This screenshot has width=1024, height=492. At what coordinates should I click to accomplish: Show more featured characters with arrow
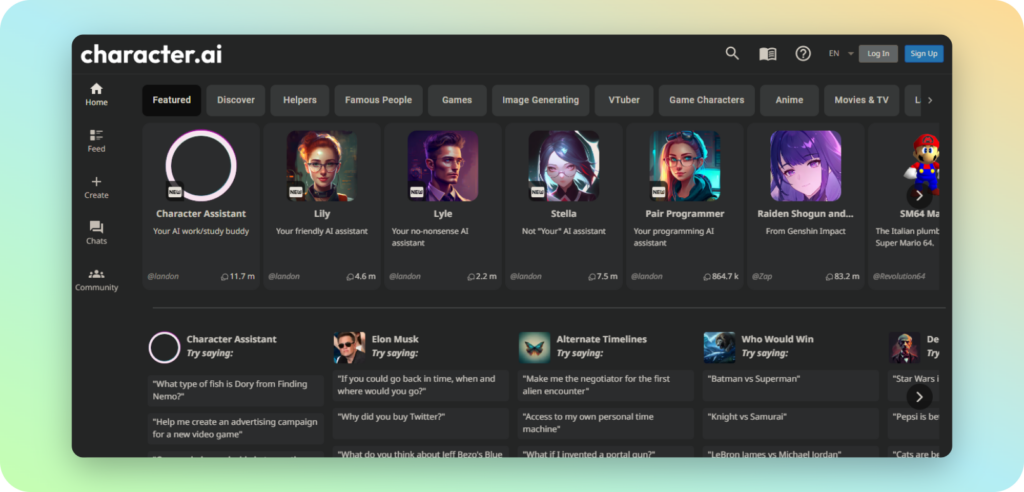(x=919, y=196)
